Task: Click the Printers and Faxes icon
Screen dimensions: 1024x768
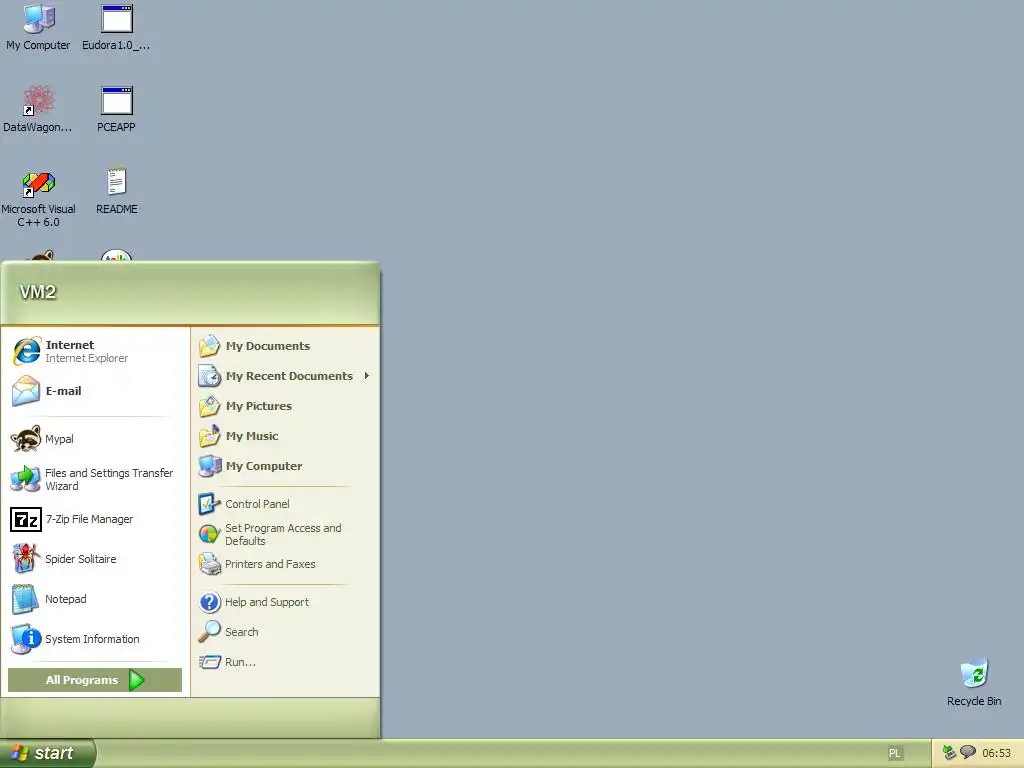Action: 210,564
